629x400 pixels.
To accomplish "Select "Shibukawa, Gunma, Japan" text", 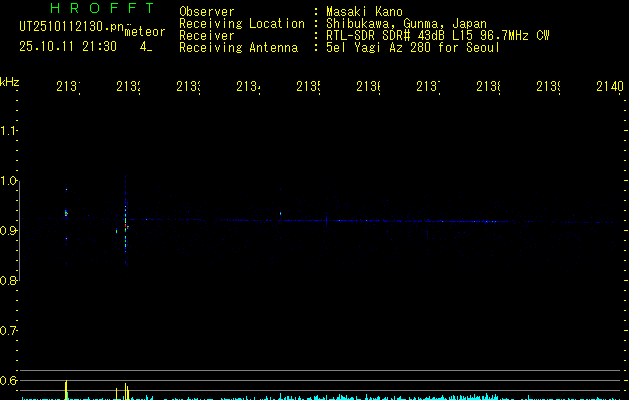I will [x=406, y=24].
